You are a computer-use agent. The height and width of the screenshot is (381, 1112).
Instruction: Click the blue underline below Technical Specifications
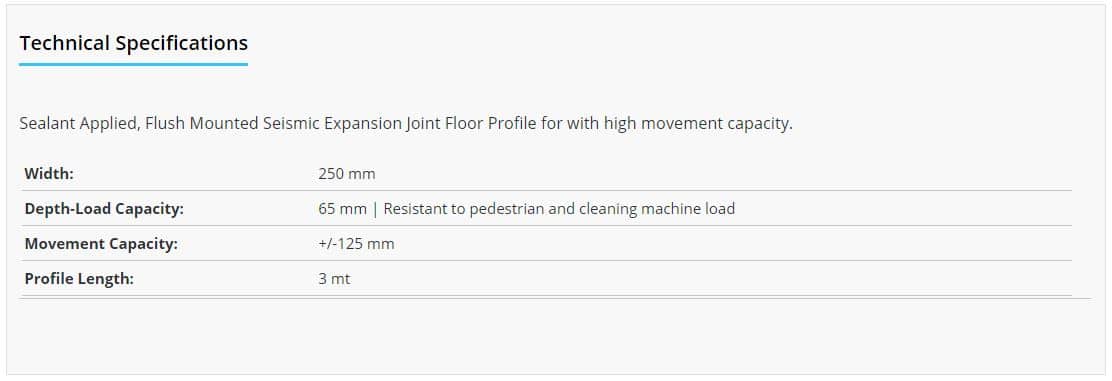[133, 65]
